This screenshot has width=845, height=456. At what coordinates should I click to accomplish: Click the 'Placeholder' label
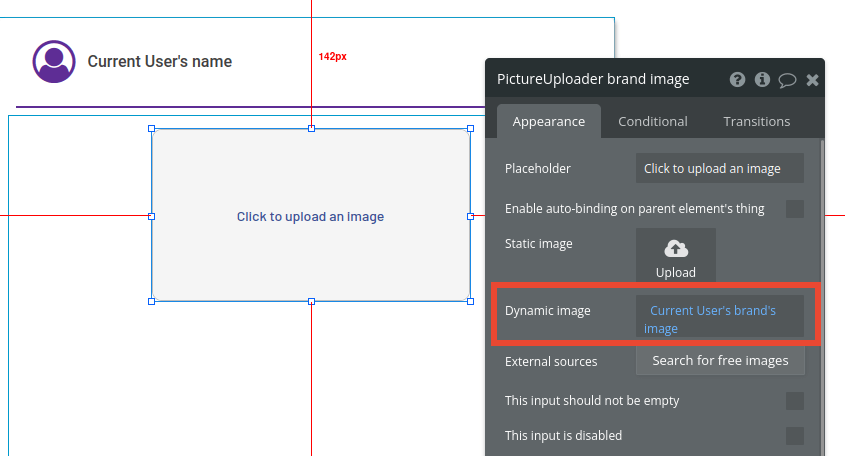tap(537, 168)
